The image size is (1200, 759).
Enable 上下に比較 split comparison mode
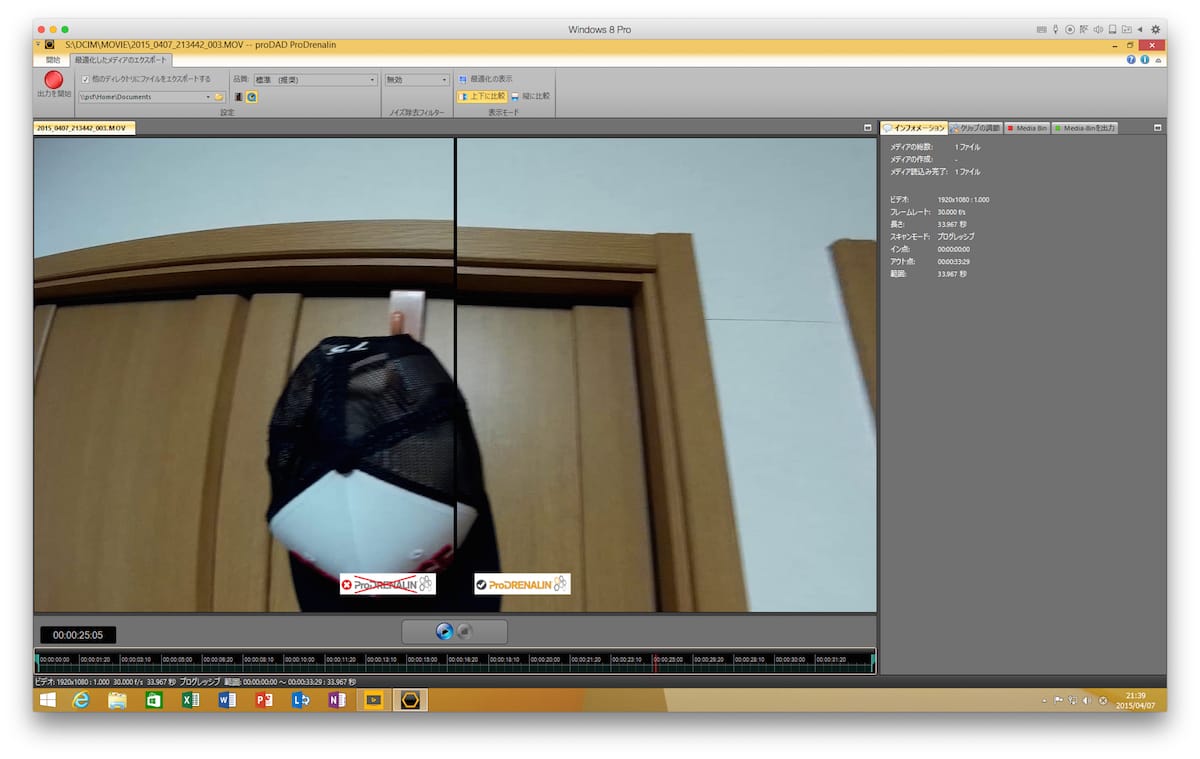coord(481,97)
